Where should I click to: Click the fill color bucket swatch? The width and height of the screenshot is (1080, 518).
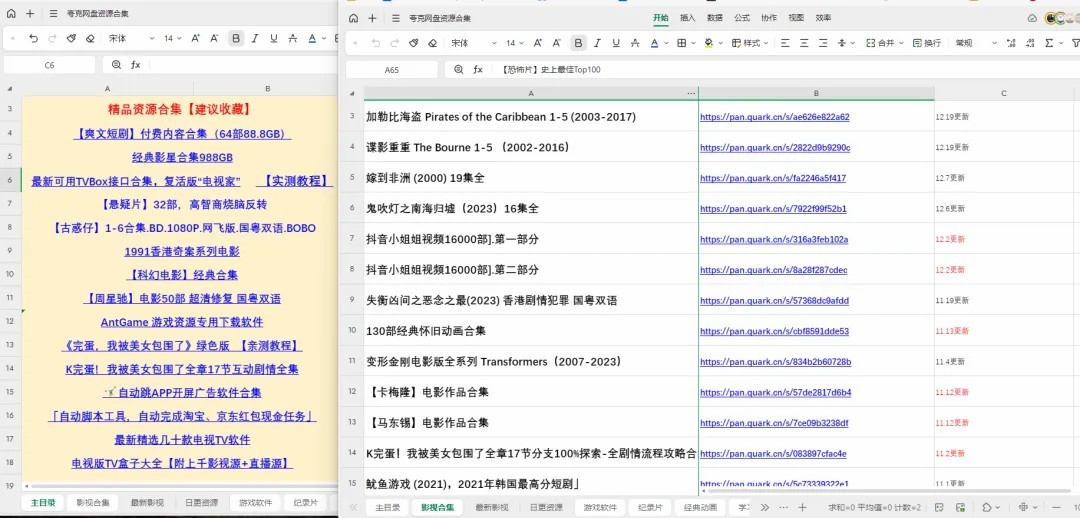coord(707,43)
